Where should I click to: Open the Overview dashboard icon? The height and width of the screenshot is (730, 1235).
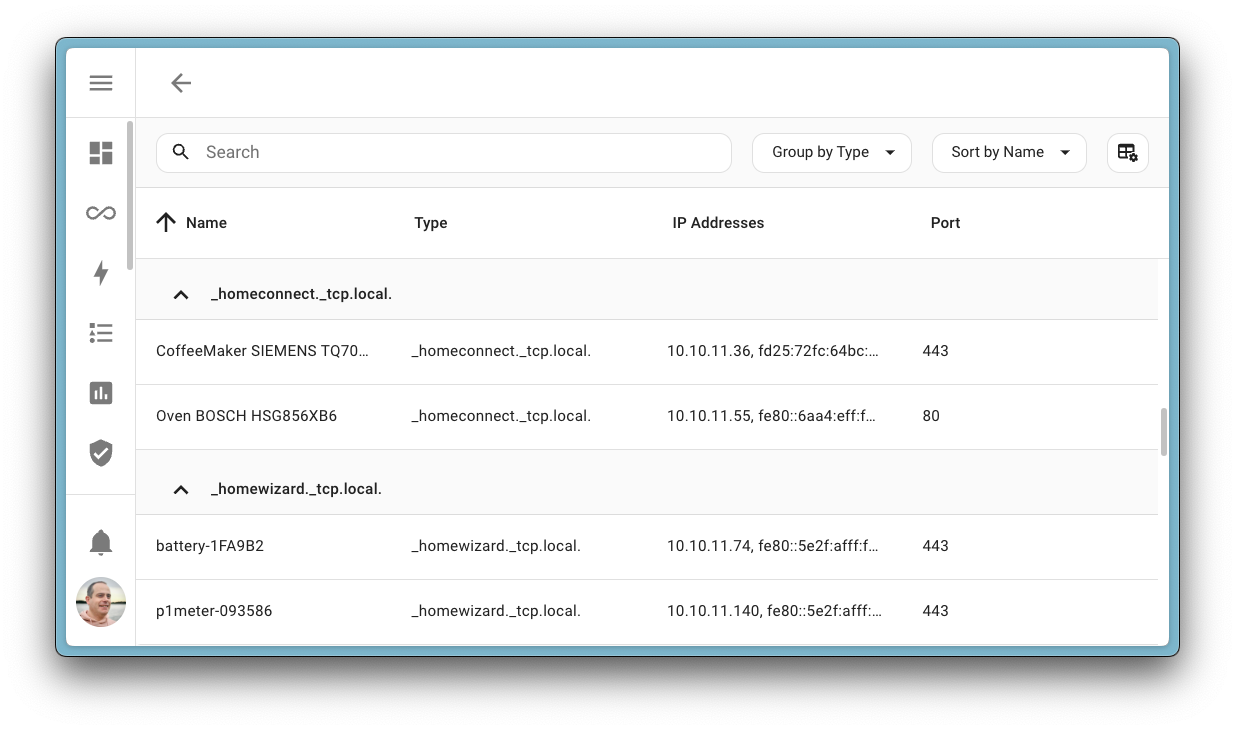coord(101,152)
